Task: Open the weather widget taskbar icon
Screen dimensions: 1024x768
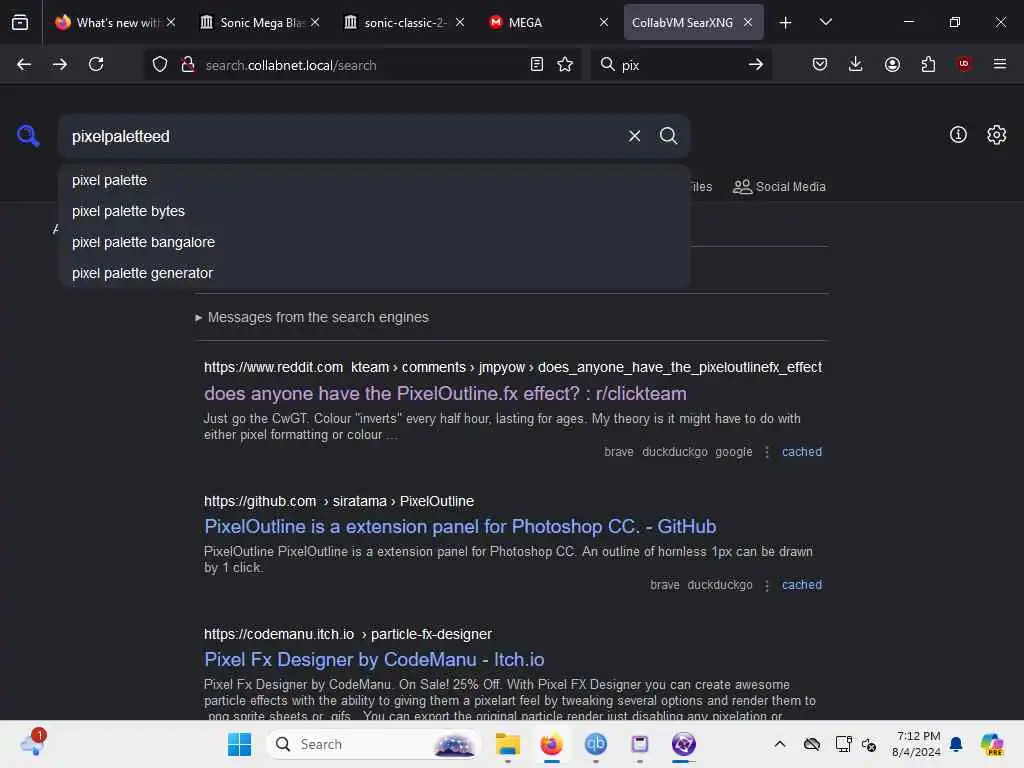Action: [33, 743]
